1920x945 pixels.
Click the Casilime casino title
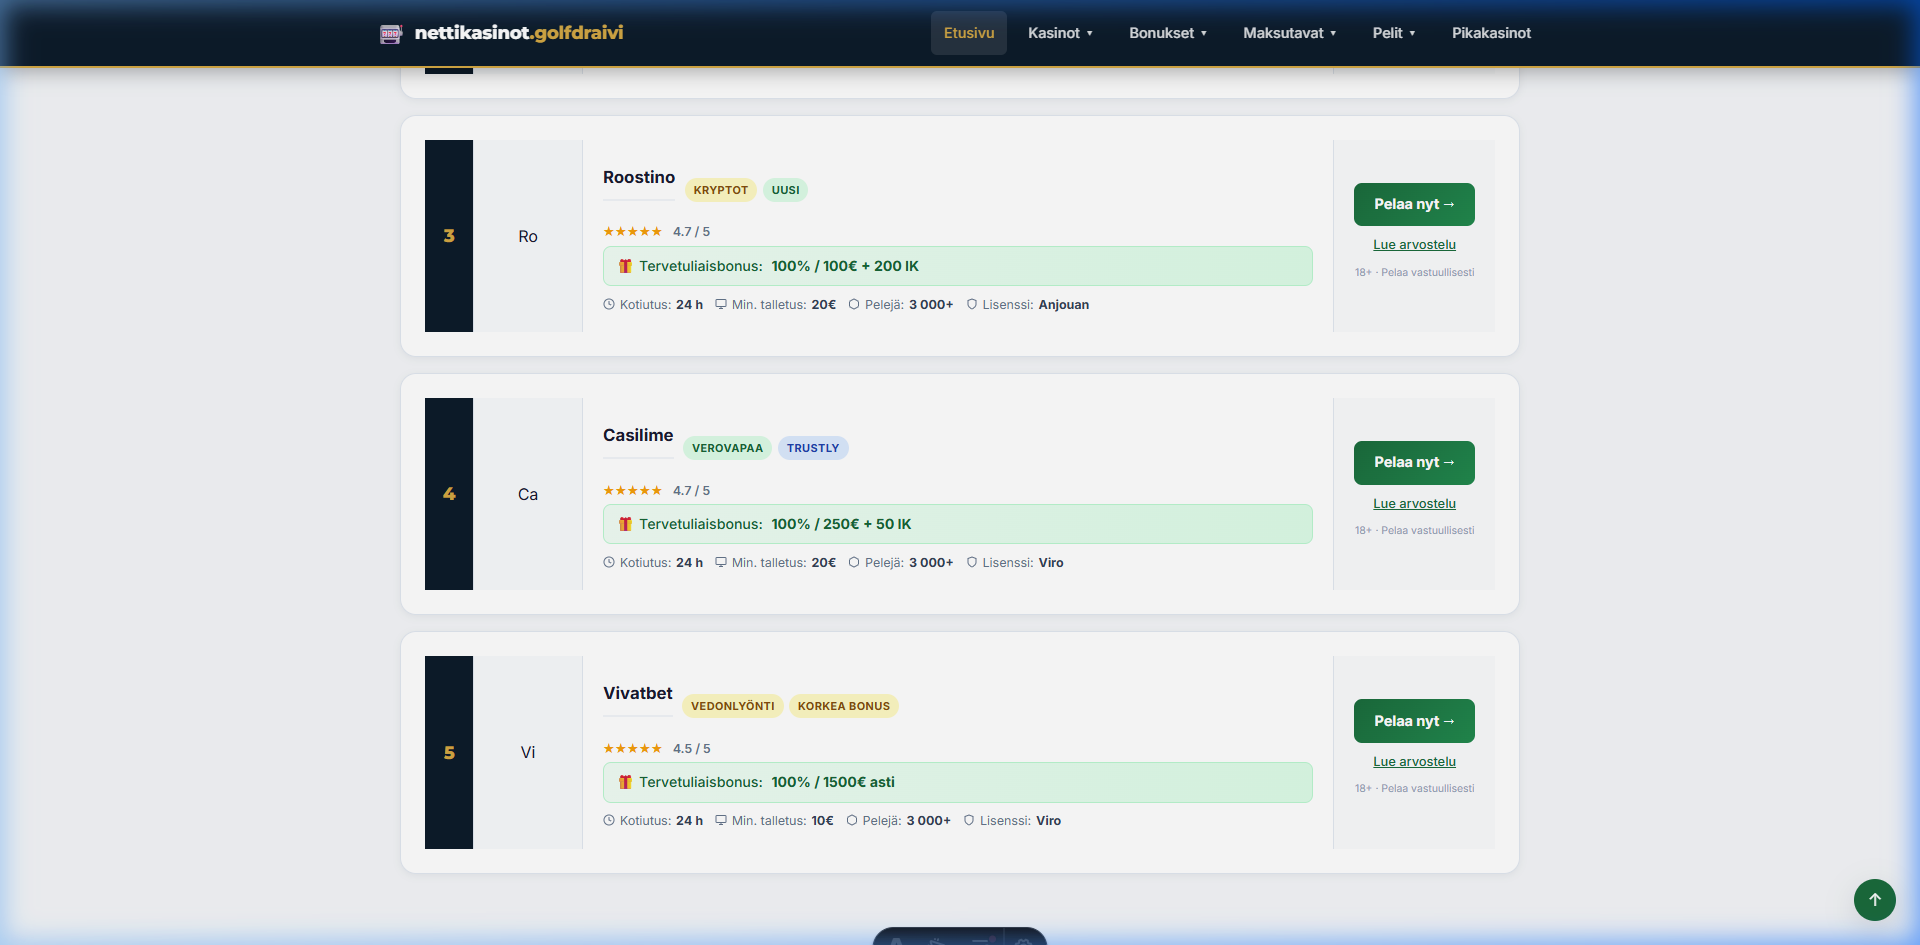638,435
